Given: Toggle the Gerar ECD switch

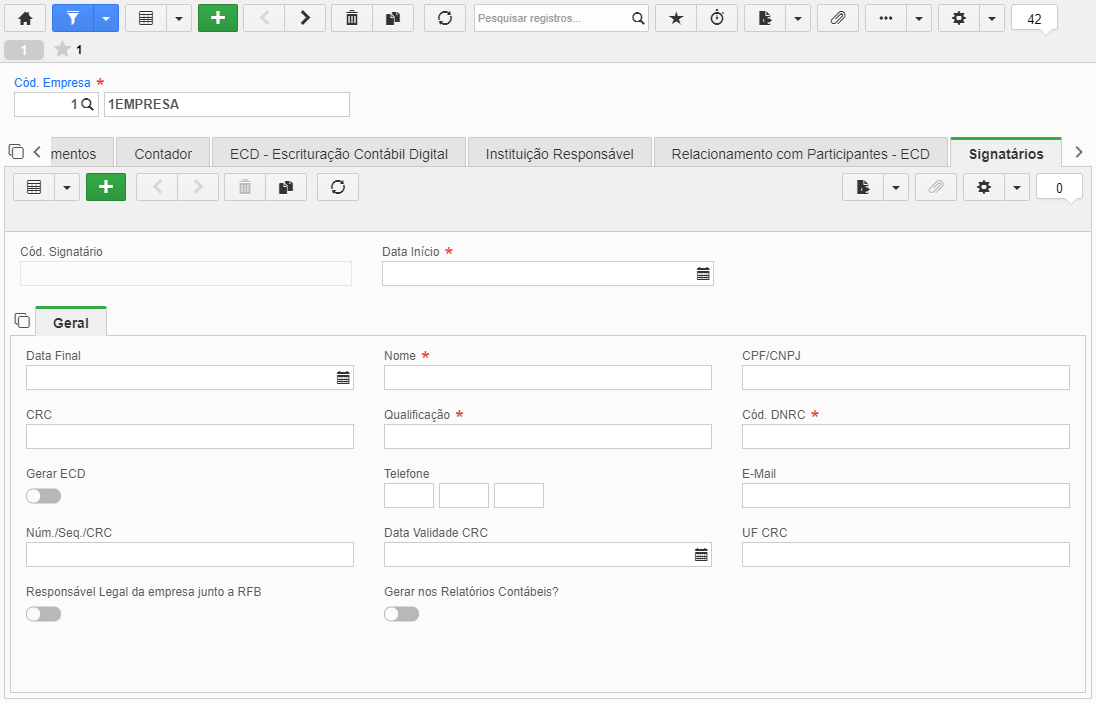Looking at the screenshot, I should (43, 496).
